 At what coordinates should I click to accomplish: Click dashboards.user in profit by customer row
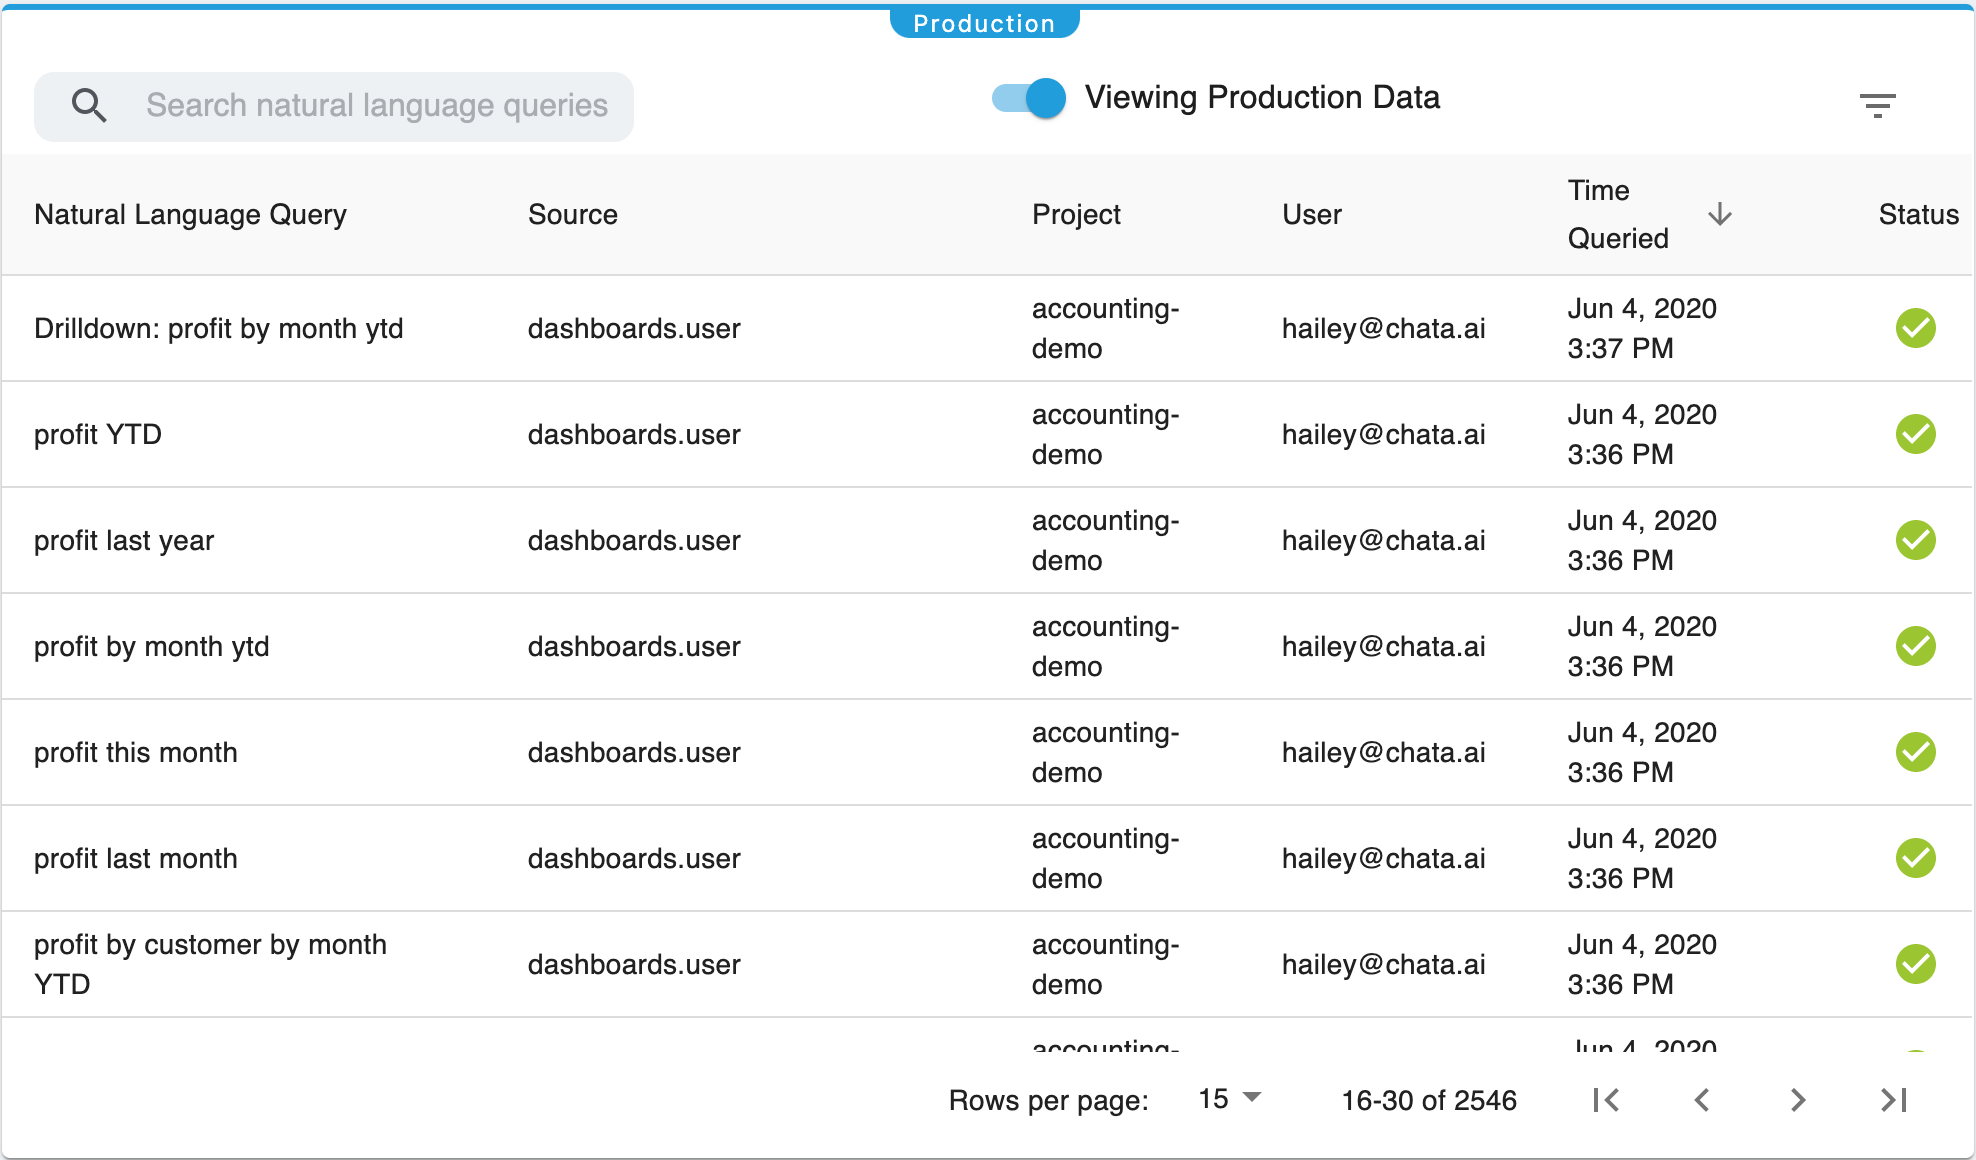coord(634,964)
